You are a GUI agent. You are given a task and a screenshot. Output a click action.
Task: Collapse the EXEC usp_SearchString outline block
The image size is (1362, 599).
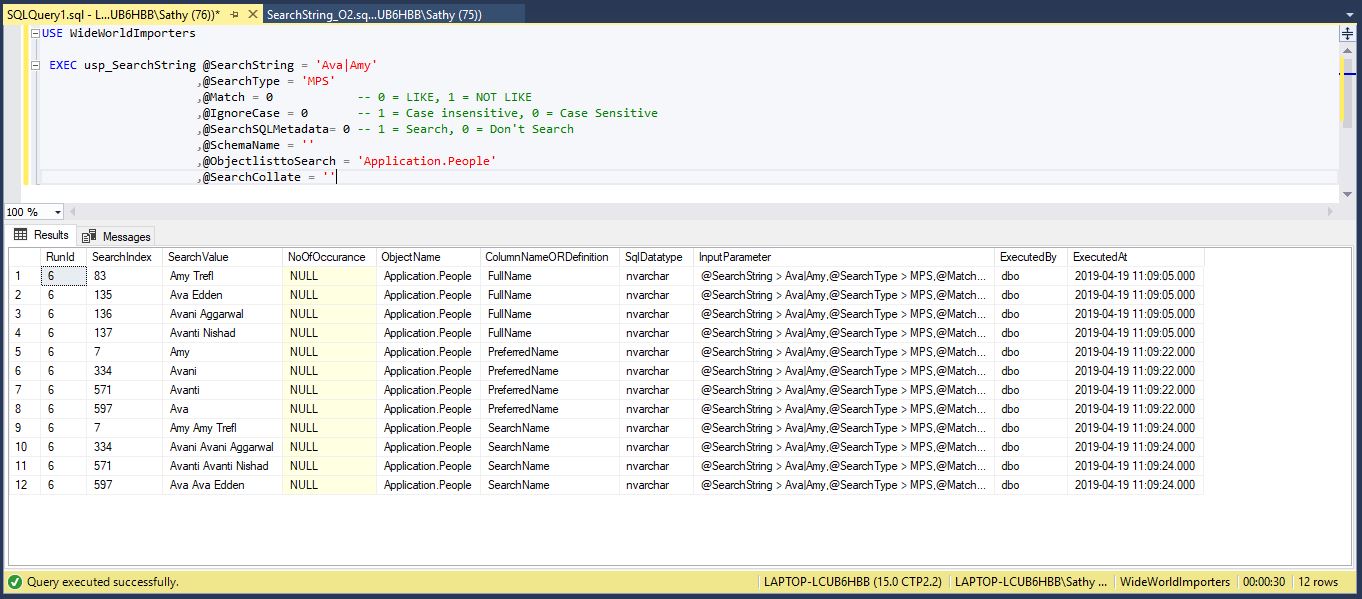pos(37,65)
